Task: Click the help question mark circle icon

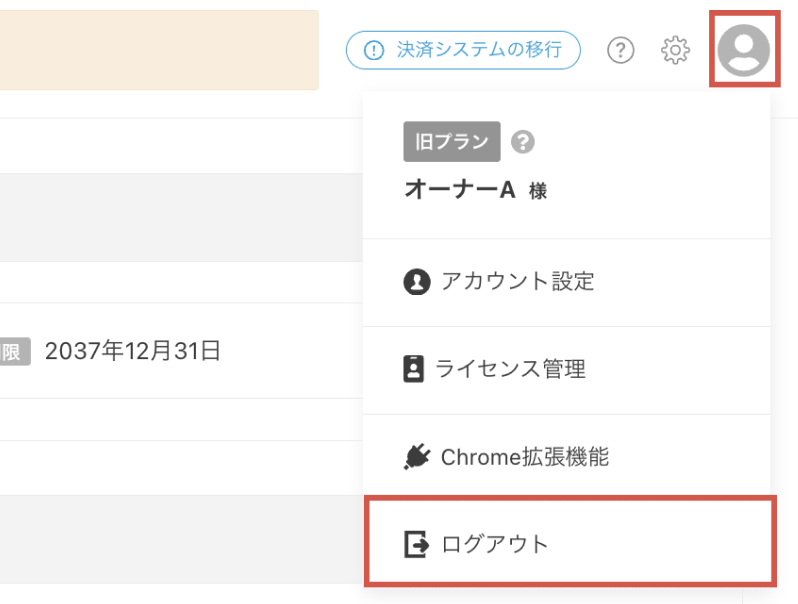Action: 620,50
